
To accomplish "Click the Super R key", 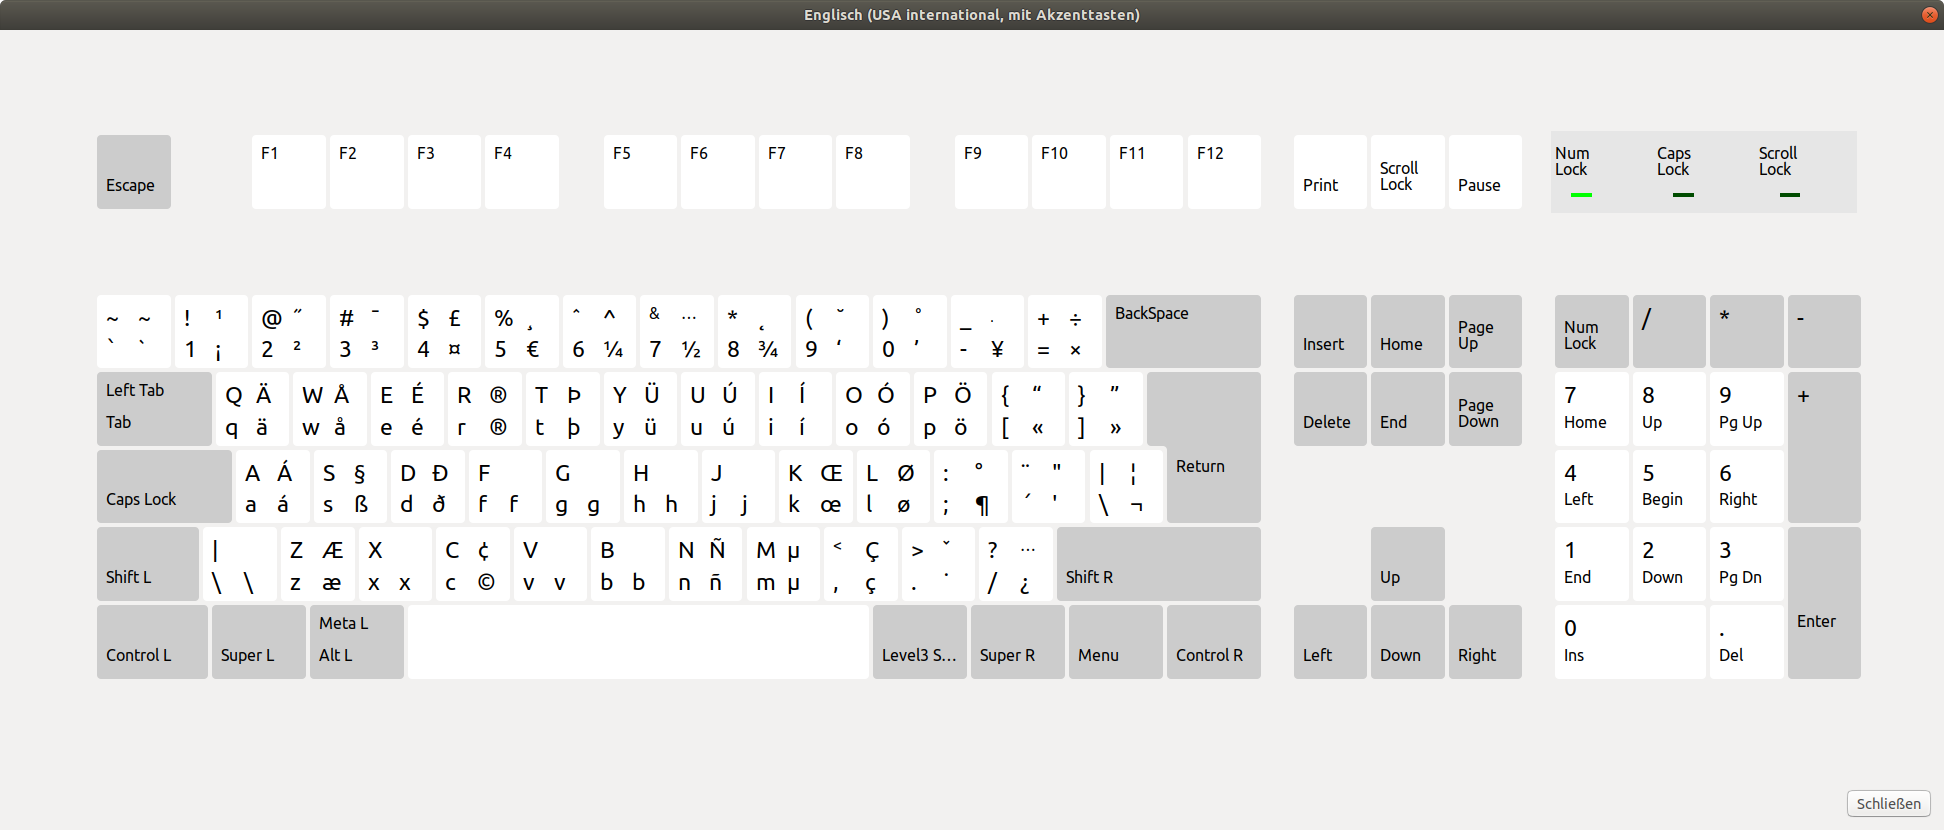I will [x=1018, y=642].
